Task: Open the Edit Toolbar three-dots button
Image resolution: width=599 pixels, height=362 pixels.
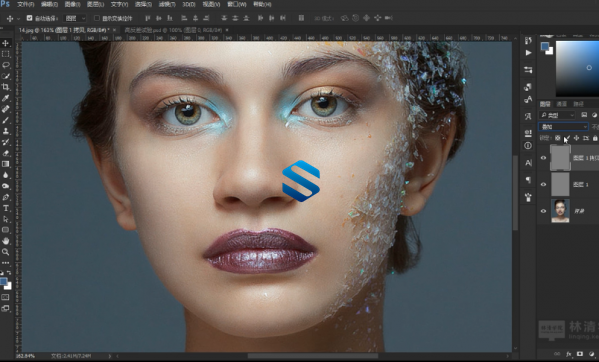Action: click(6, 263)
